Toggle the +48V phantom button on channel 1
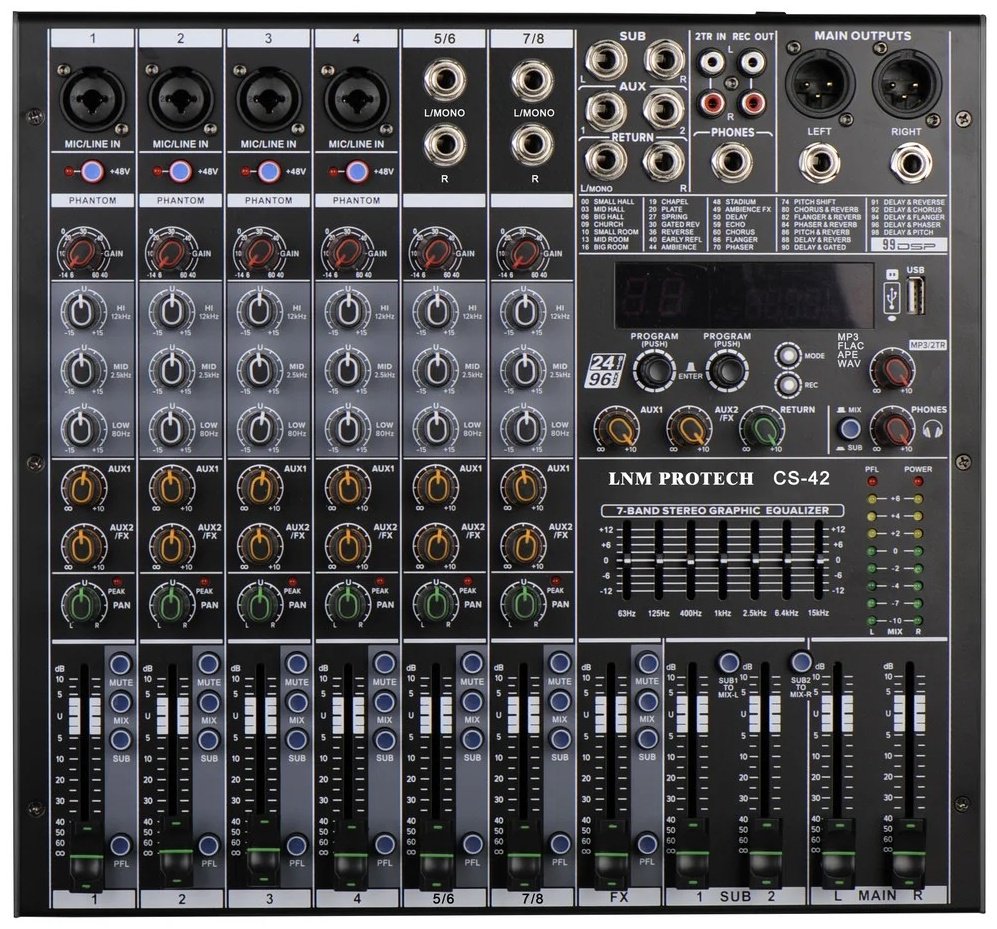 (x=92, y=171)
